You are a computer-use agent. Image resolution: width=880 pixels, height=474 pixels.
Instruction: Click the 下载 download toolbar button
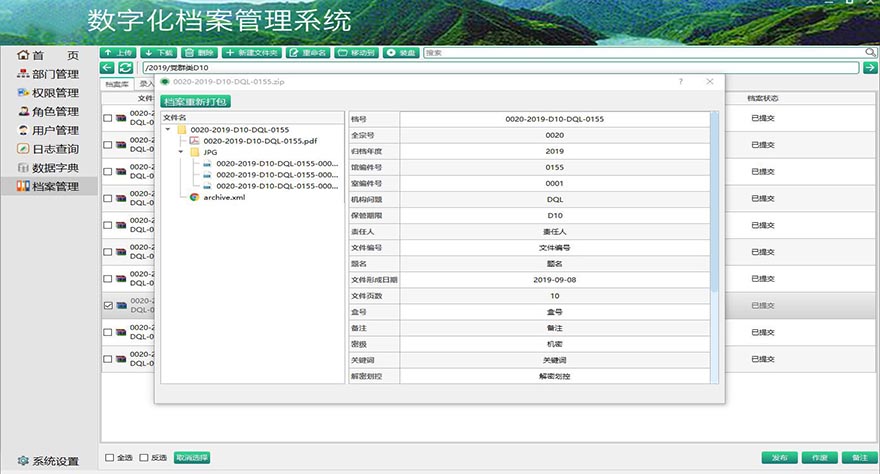click(158, 52)
